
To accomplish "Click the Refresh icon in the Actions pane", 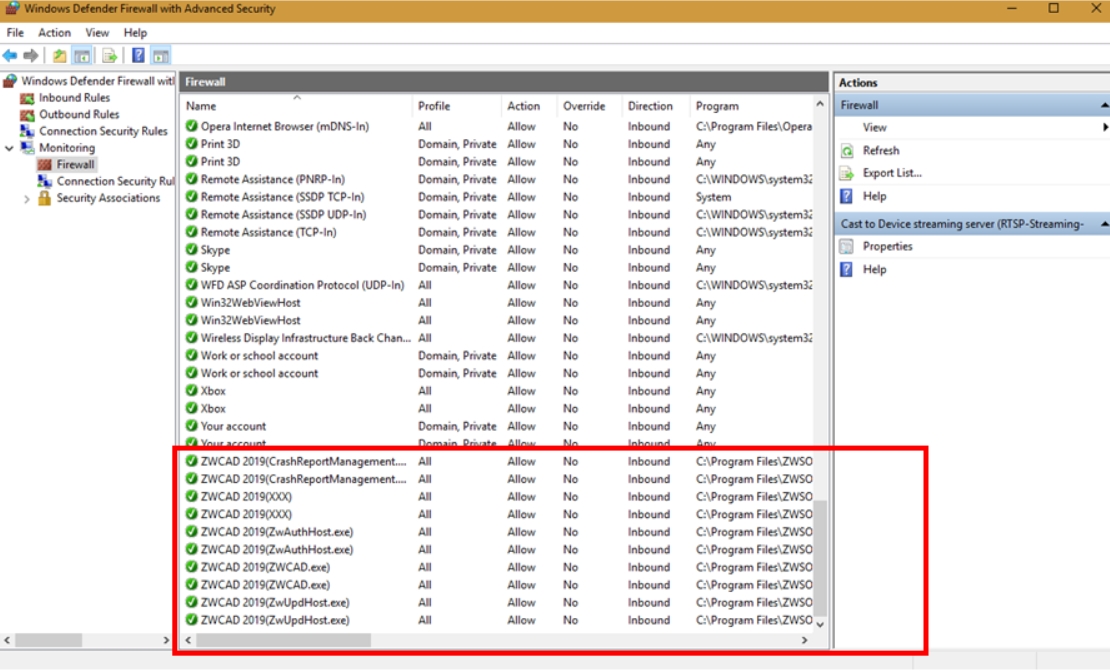I will 847,151.
